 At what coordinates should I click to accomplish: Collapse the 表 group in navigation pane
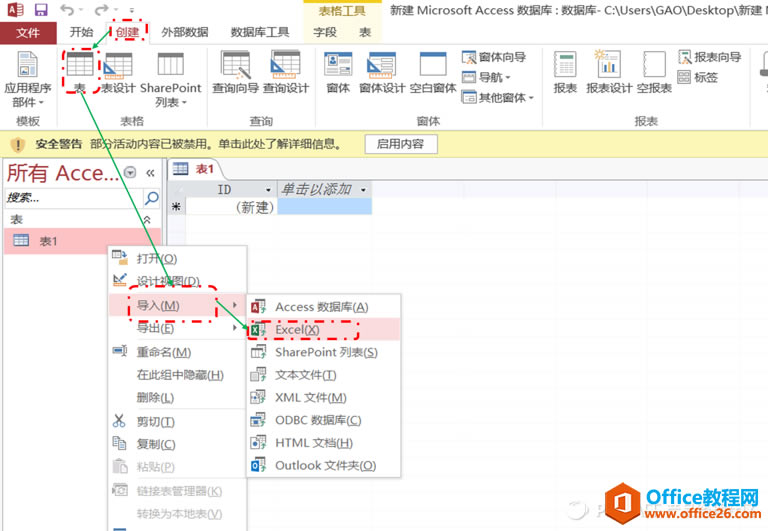coord(146,220)
